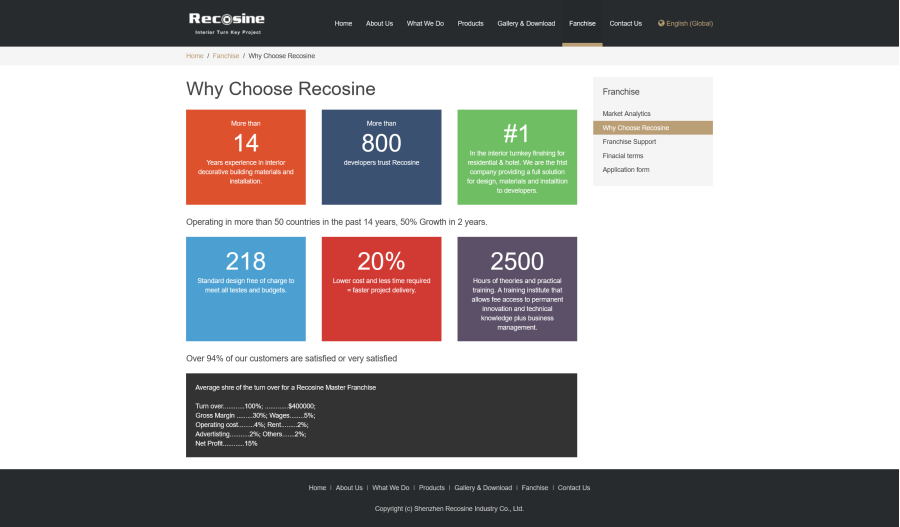The image size is (900, 527).
Task: Click the green #1 stat tile
Action: pos(517,157)
